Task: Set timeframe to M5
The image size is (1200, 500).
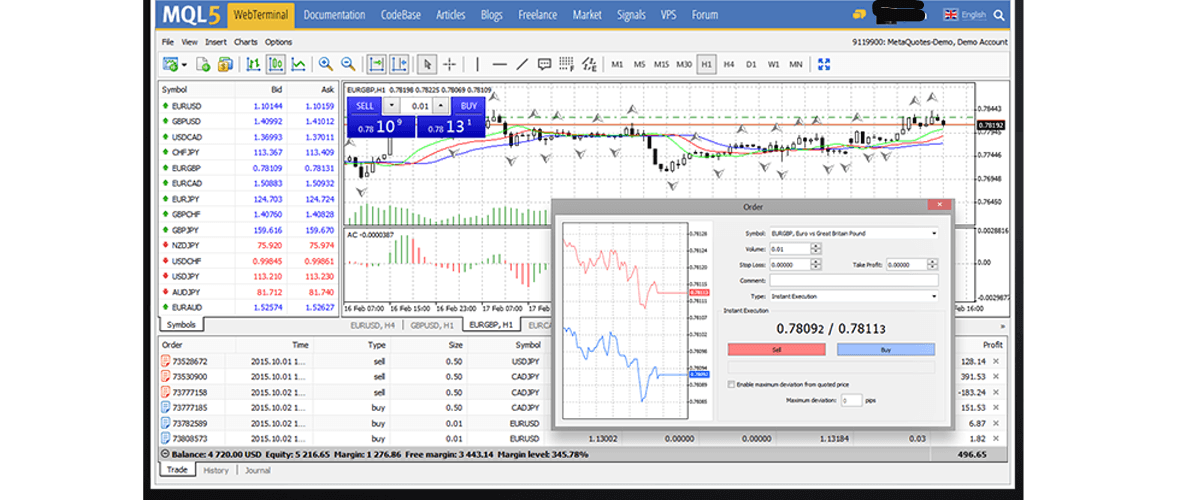Action: tap(639, 64)
